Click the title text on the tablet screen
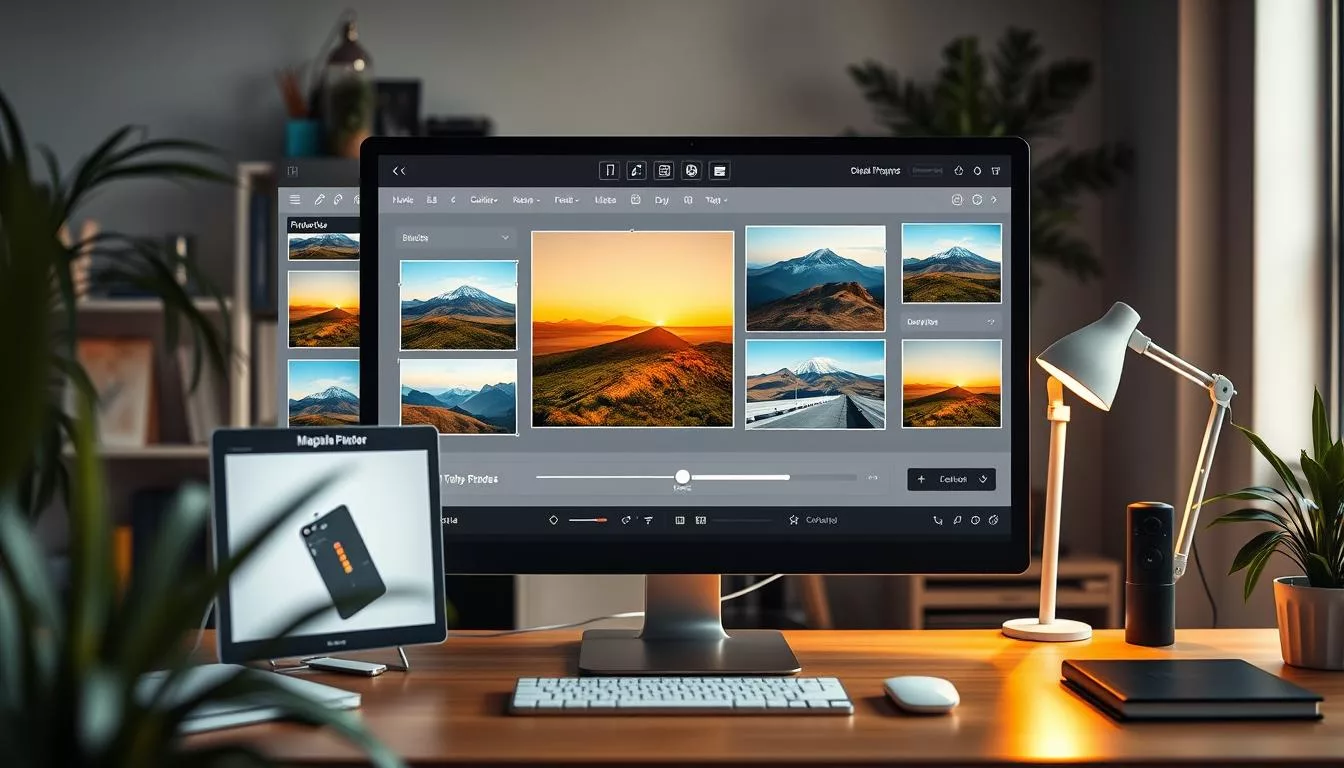 click(x=331, y=440)
